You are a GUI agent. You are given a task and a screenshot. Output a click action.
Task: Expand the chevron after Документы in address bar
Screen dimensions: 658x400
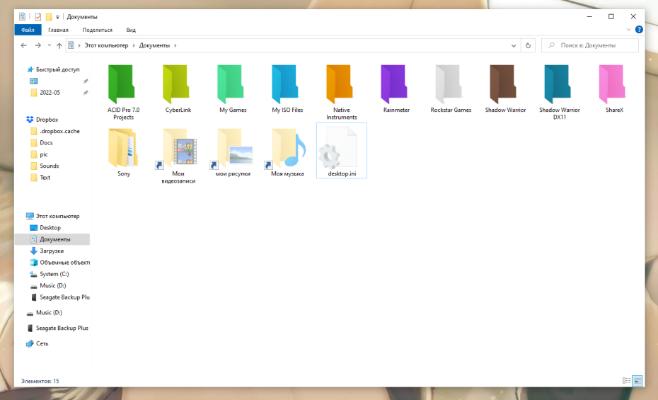(175, 45)
